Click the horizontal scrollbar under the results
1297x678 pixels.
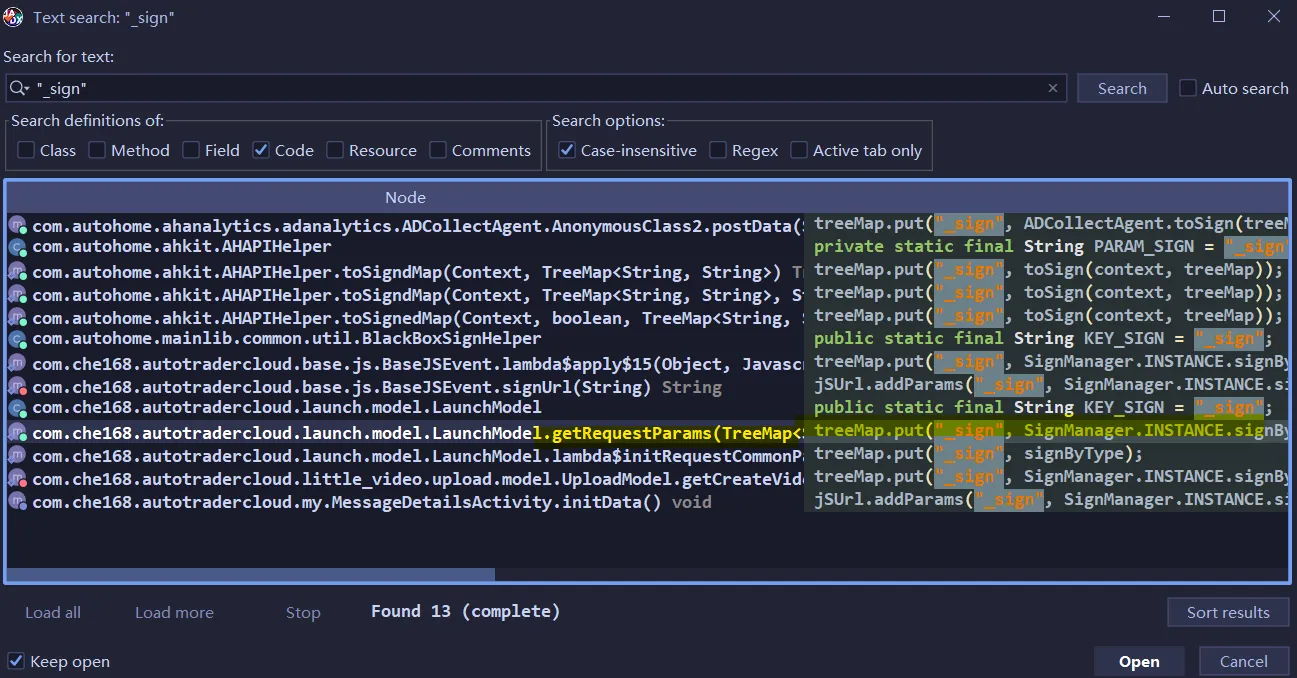pos(251,574)
